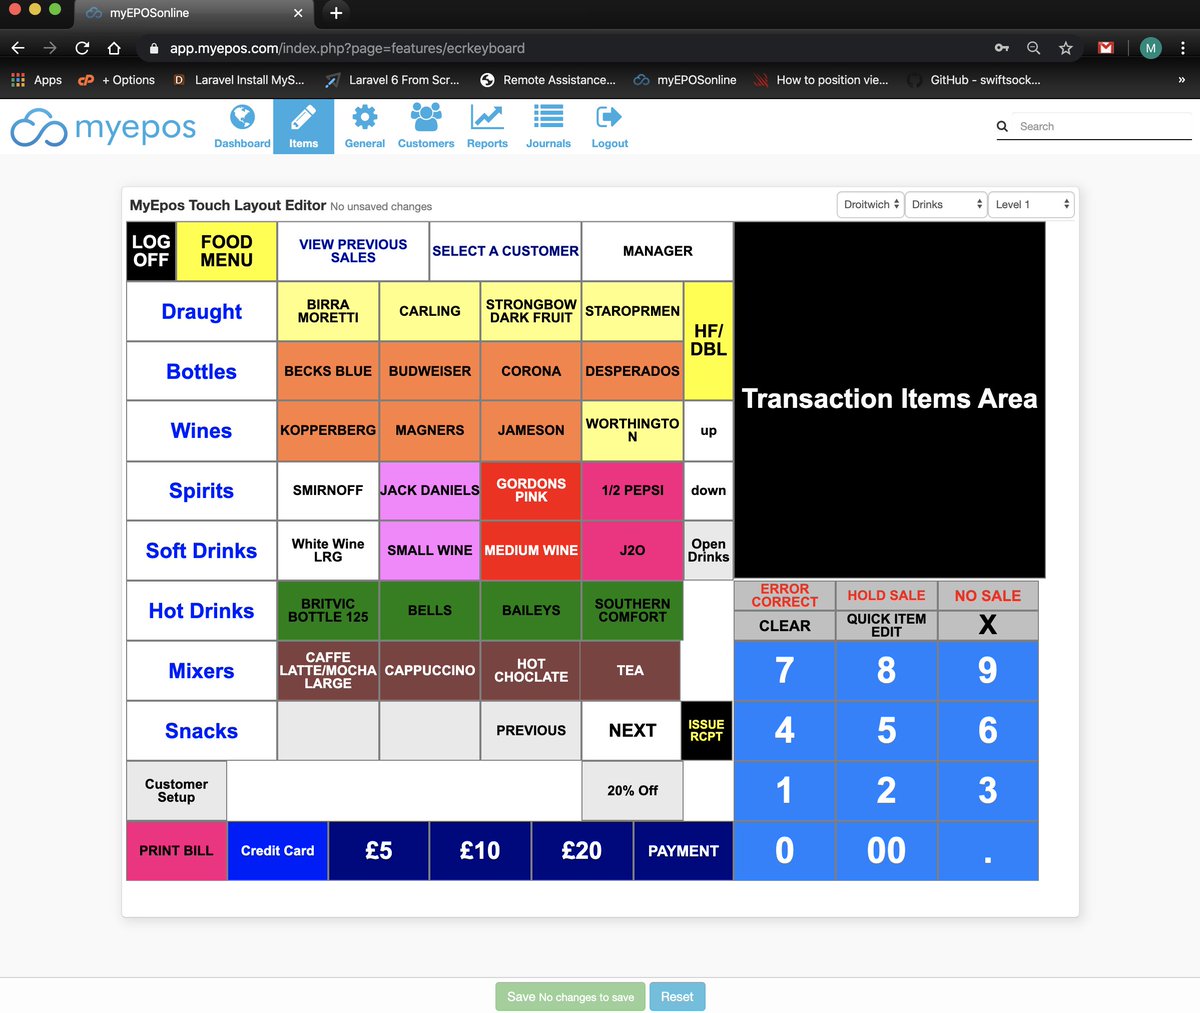Open the Drinks layout dropdown

click(x=946, y=204)
